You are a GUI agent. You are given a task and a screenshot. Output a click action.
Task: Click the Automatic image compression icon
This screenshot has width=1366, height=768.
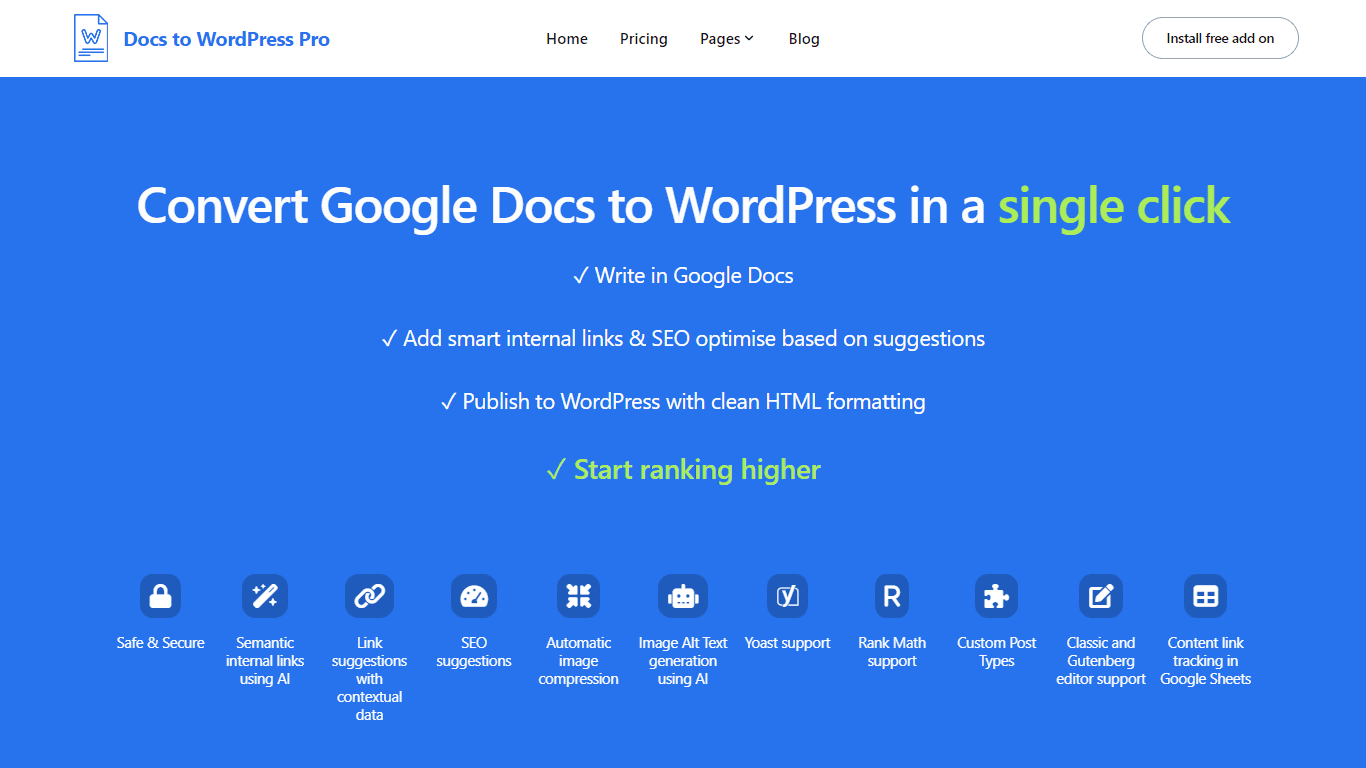click(578, 596)
